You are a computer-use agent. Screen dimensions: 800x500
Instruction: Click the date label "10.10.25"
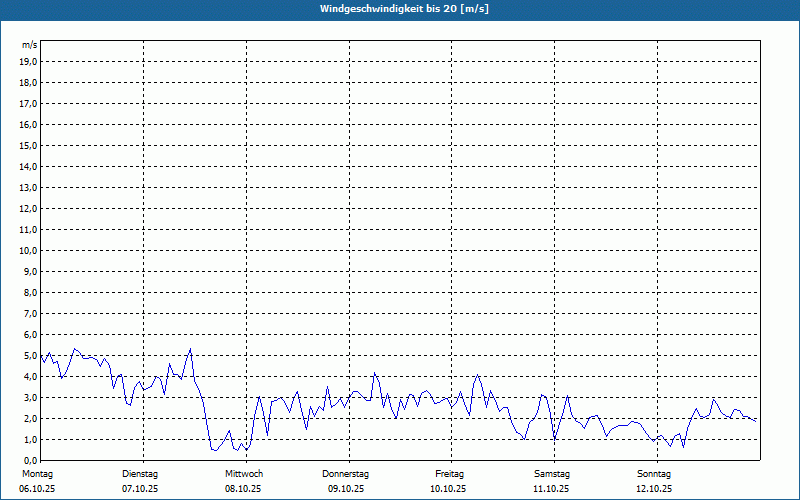click(x=449, y=489)
